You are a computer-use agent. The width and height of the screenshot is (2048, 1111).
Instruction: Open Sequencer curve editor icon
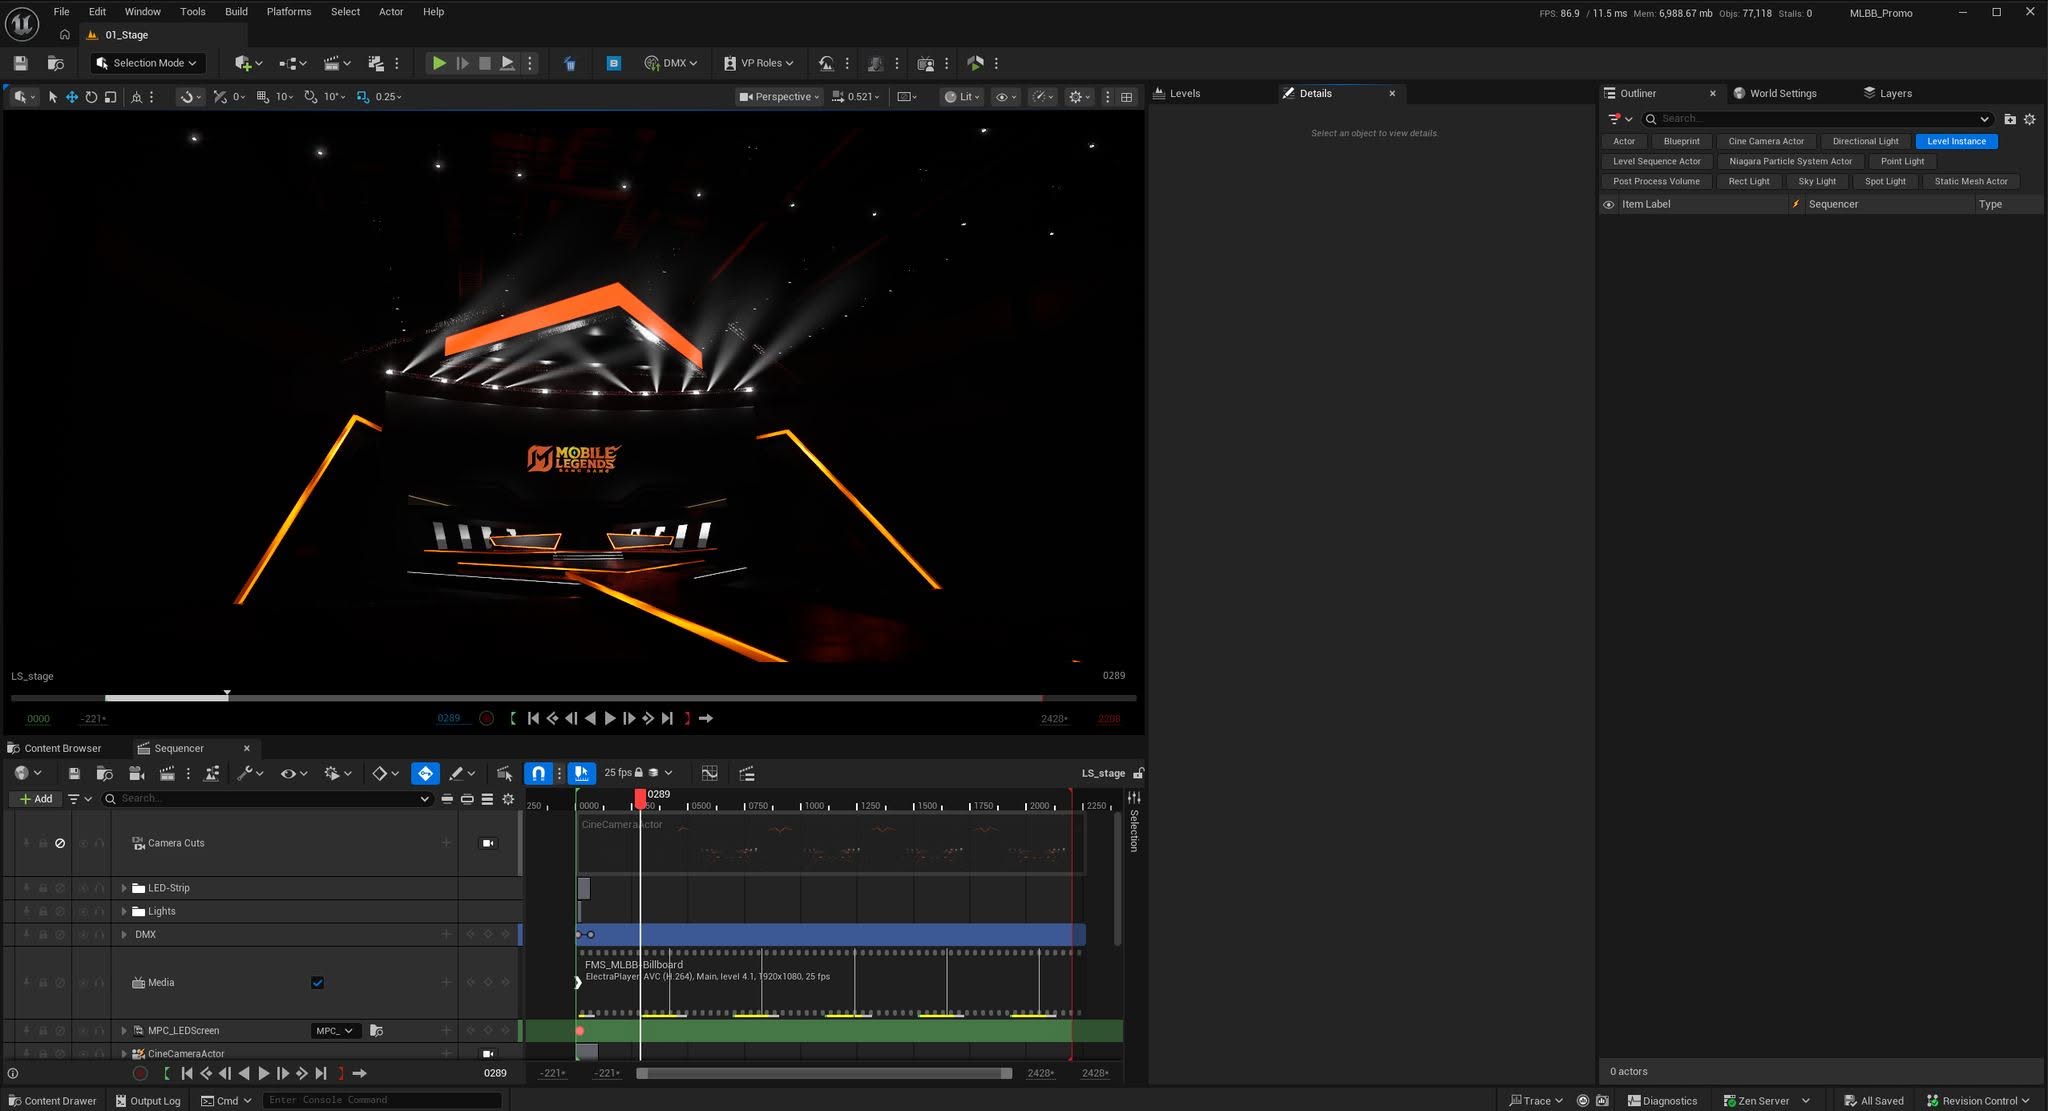(709, 773)
